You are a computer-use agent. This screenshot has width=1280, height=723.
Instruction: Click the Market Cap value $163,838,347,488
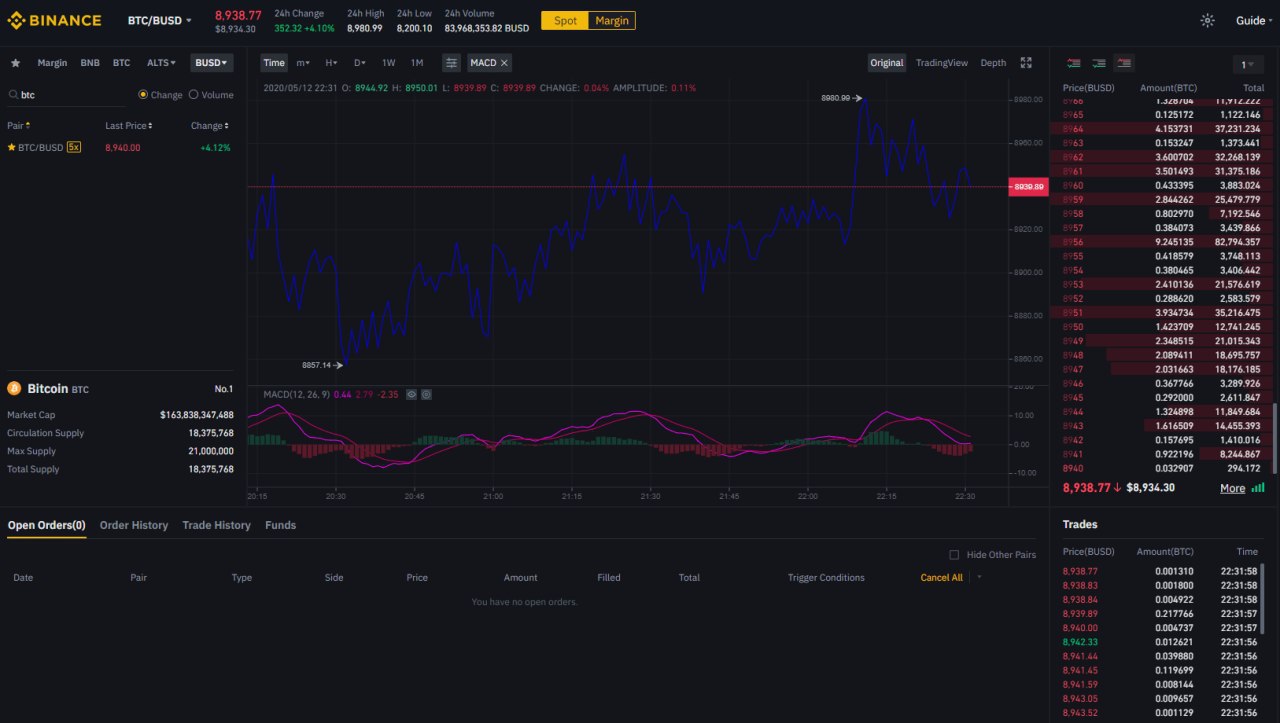click(197, 414)
